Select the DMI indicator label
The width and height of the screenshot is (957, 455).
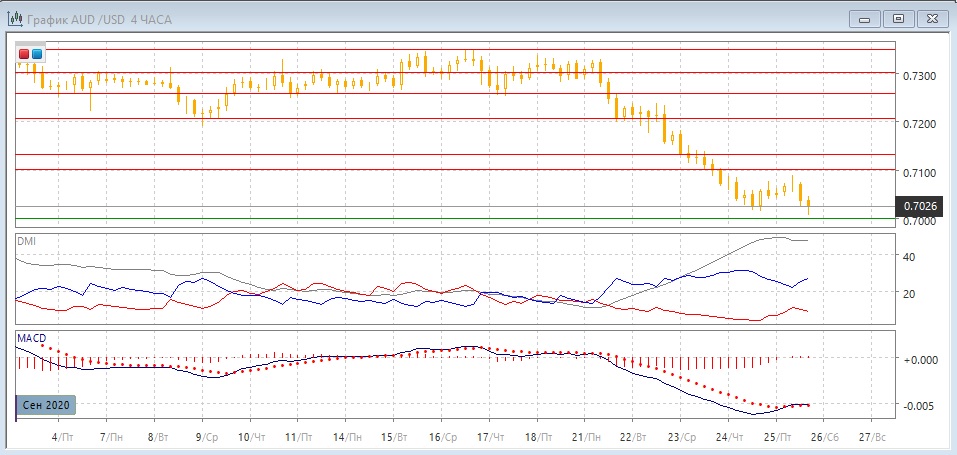coord(26,241)
